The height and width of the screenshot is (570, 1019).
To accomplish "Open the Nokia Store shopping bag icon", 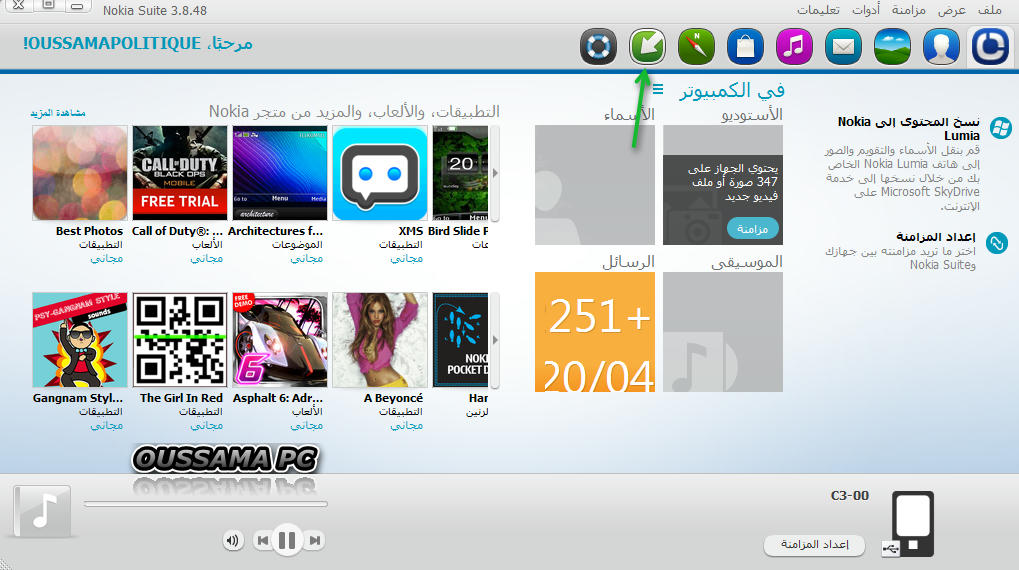I will (745, 46).
